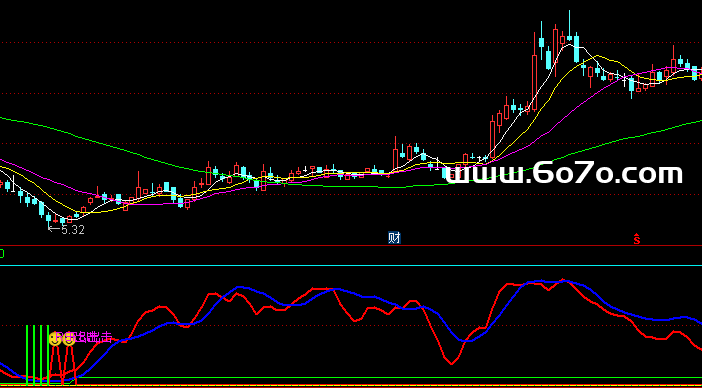Select the first green vertical signal bar

click(27, 354)
